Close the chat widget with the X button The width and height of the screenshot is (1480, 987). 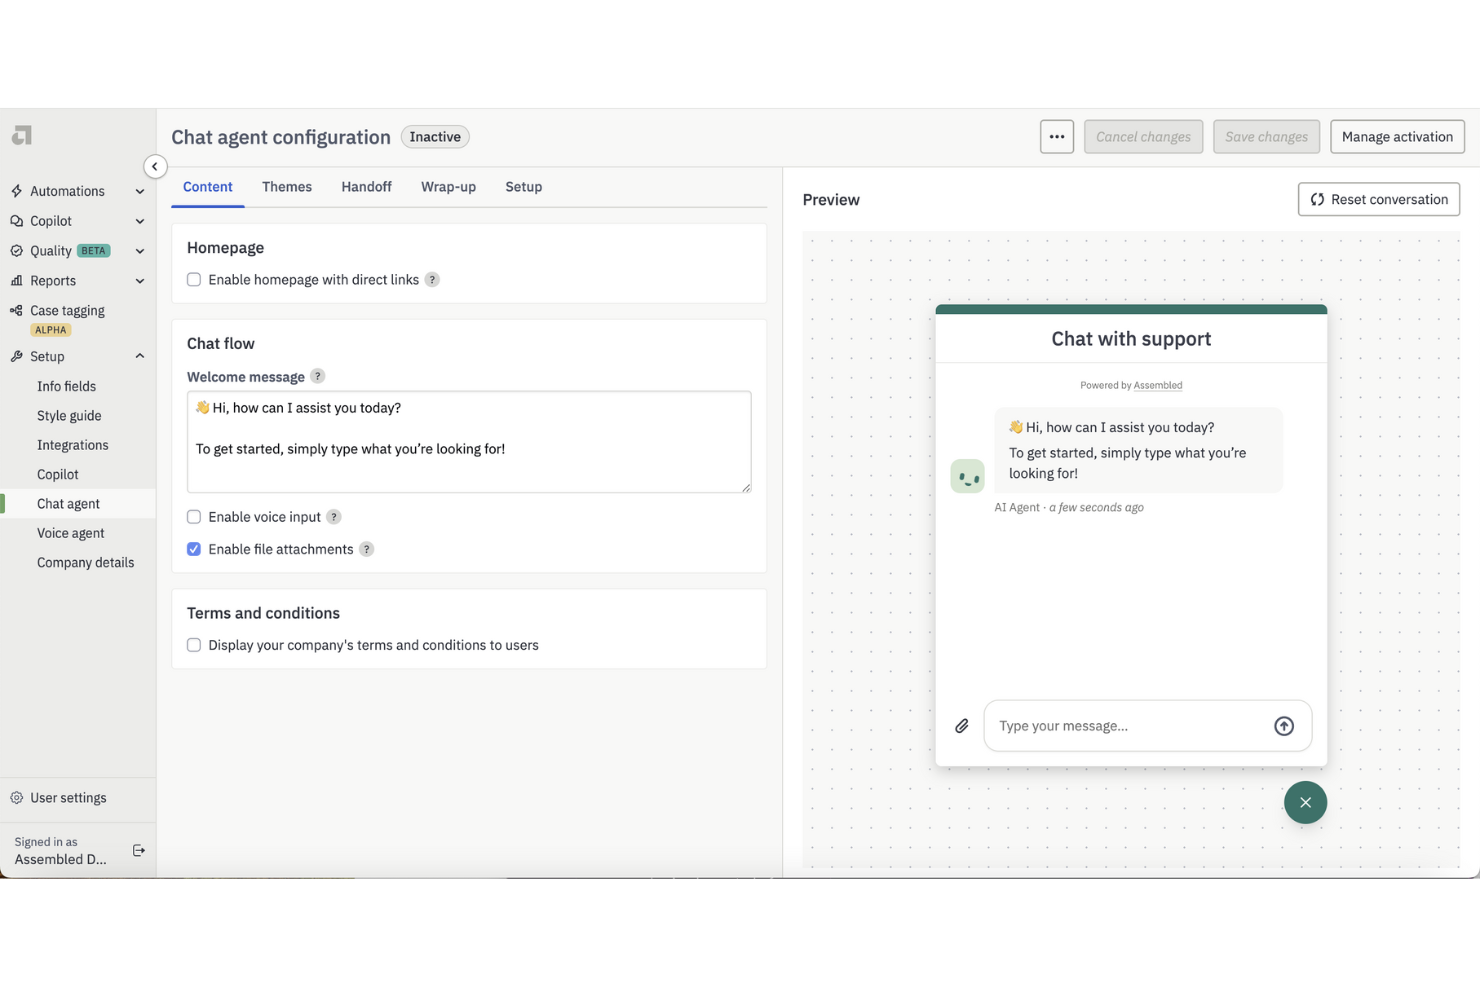(x=1305, y=802)
